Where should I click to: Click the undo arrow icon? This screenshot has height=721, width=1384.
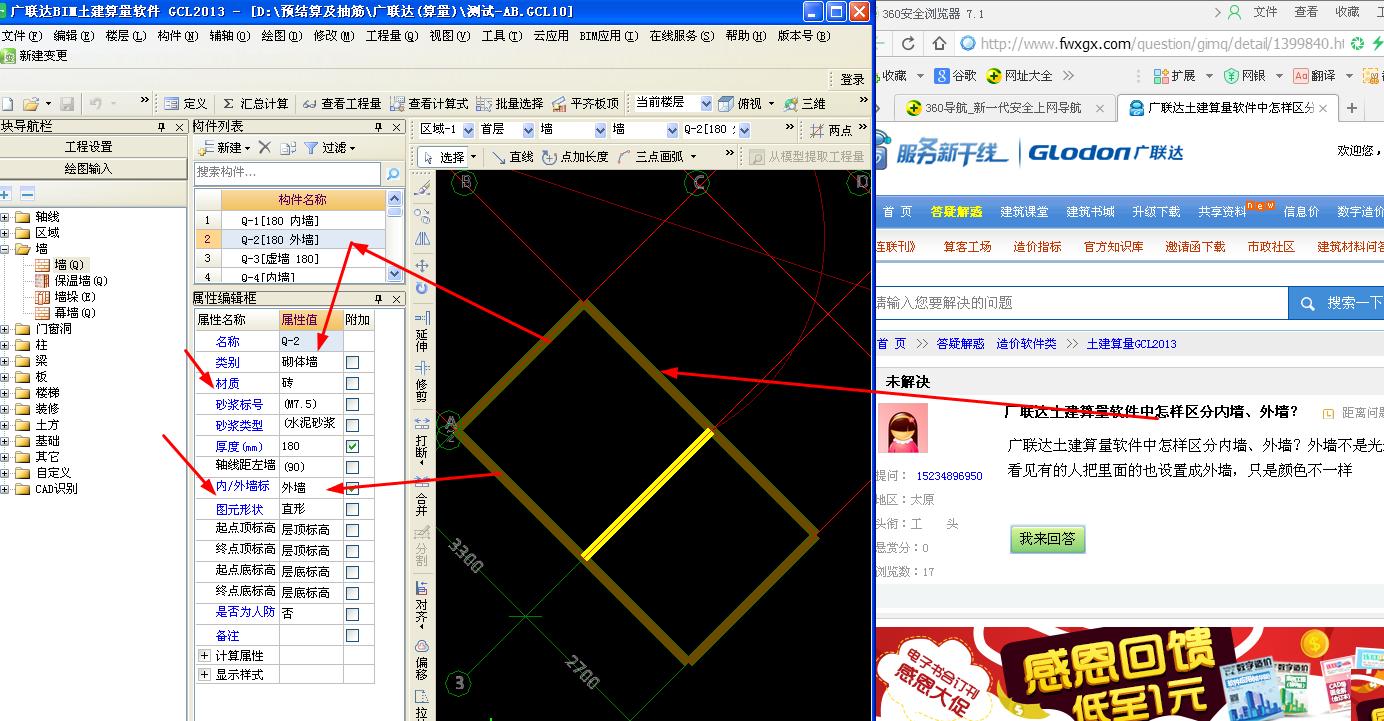coord(96,104)
